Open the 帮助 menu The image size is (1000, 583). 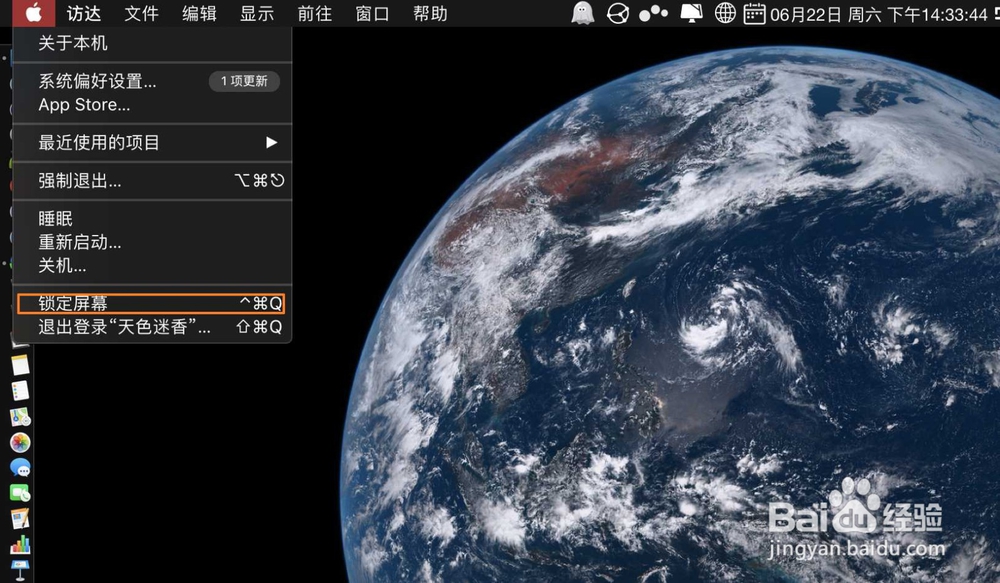(430, 13)
